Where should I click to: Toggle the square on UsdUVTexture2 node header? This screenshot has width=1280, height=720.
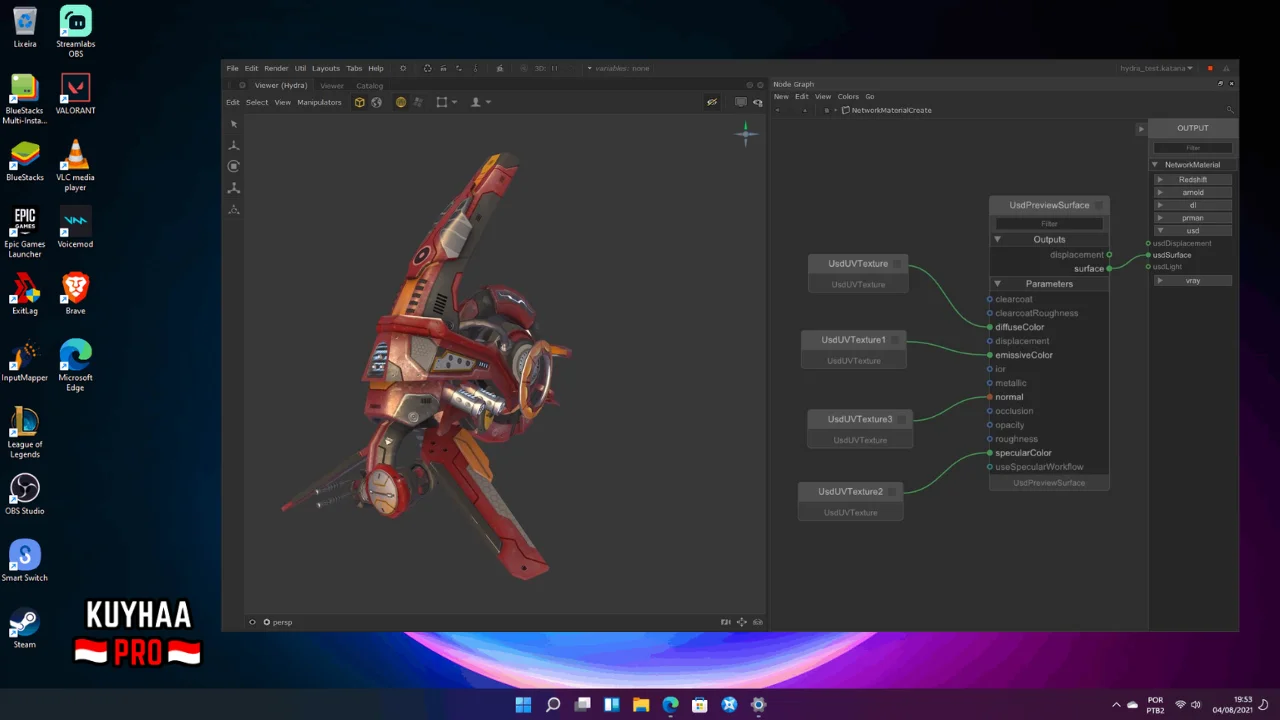pos(893,492)
